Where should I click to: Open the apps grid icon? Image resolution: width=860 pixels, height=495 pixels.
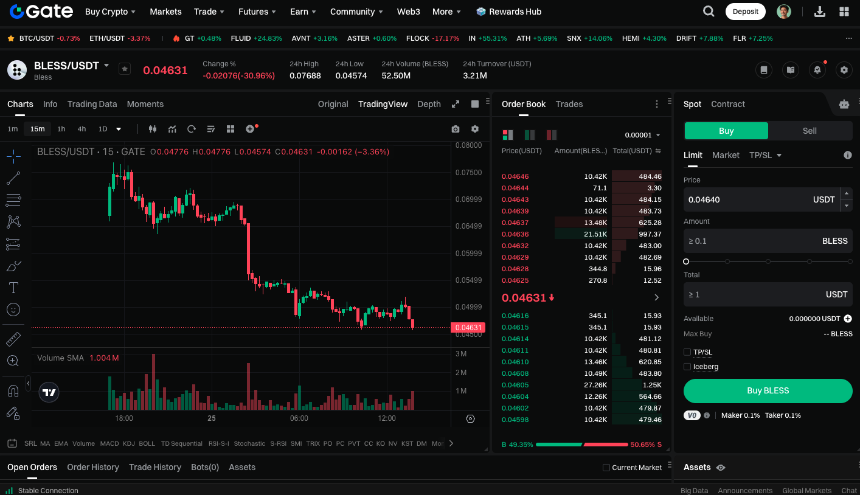point(844,12)
